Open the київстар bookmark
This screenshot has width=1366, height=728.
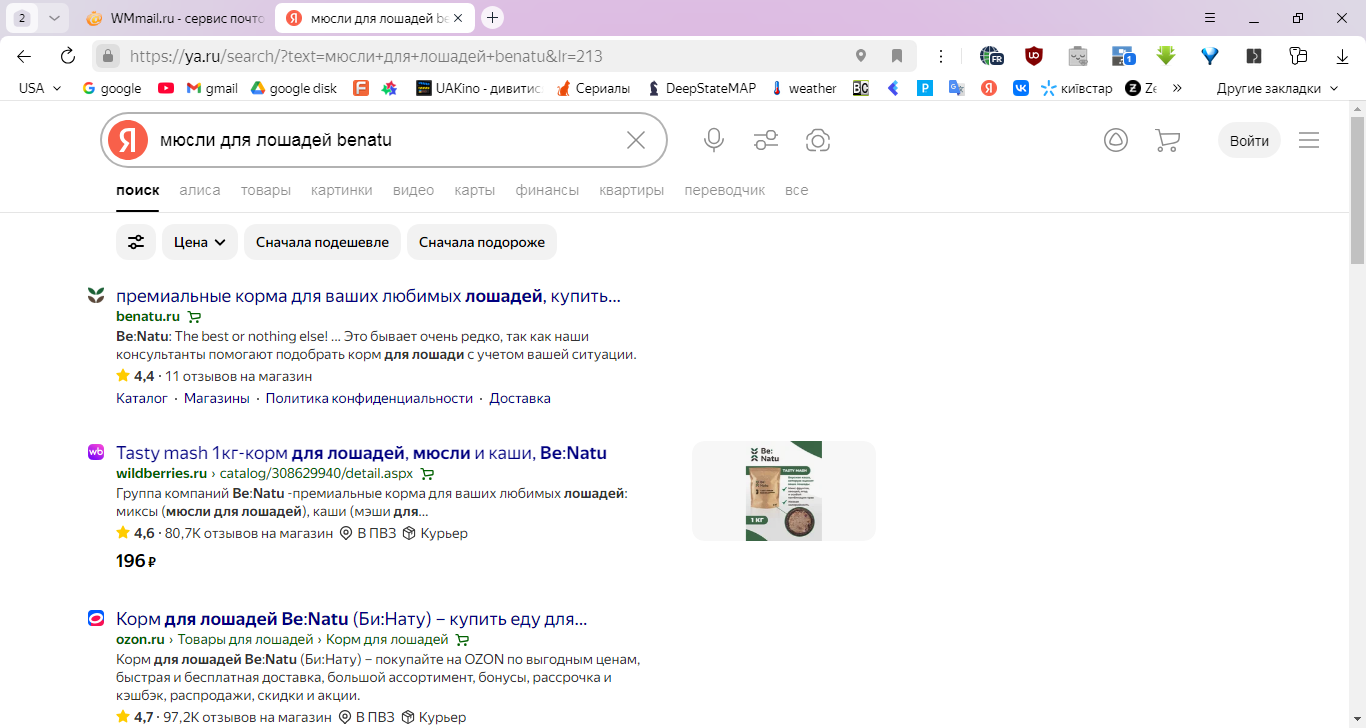coord(1077,88)
